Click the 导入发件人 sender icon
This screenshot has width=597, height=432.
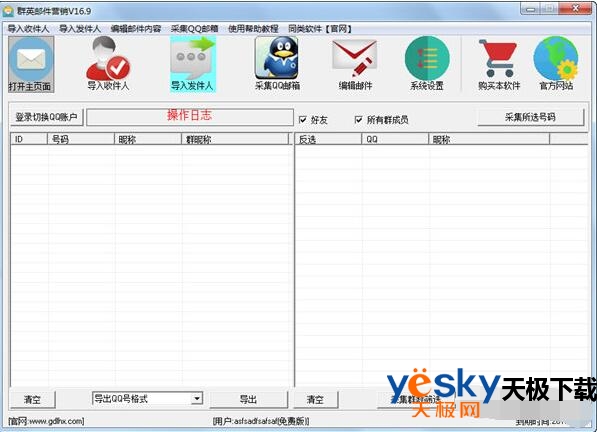point(193,64)
